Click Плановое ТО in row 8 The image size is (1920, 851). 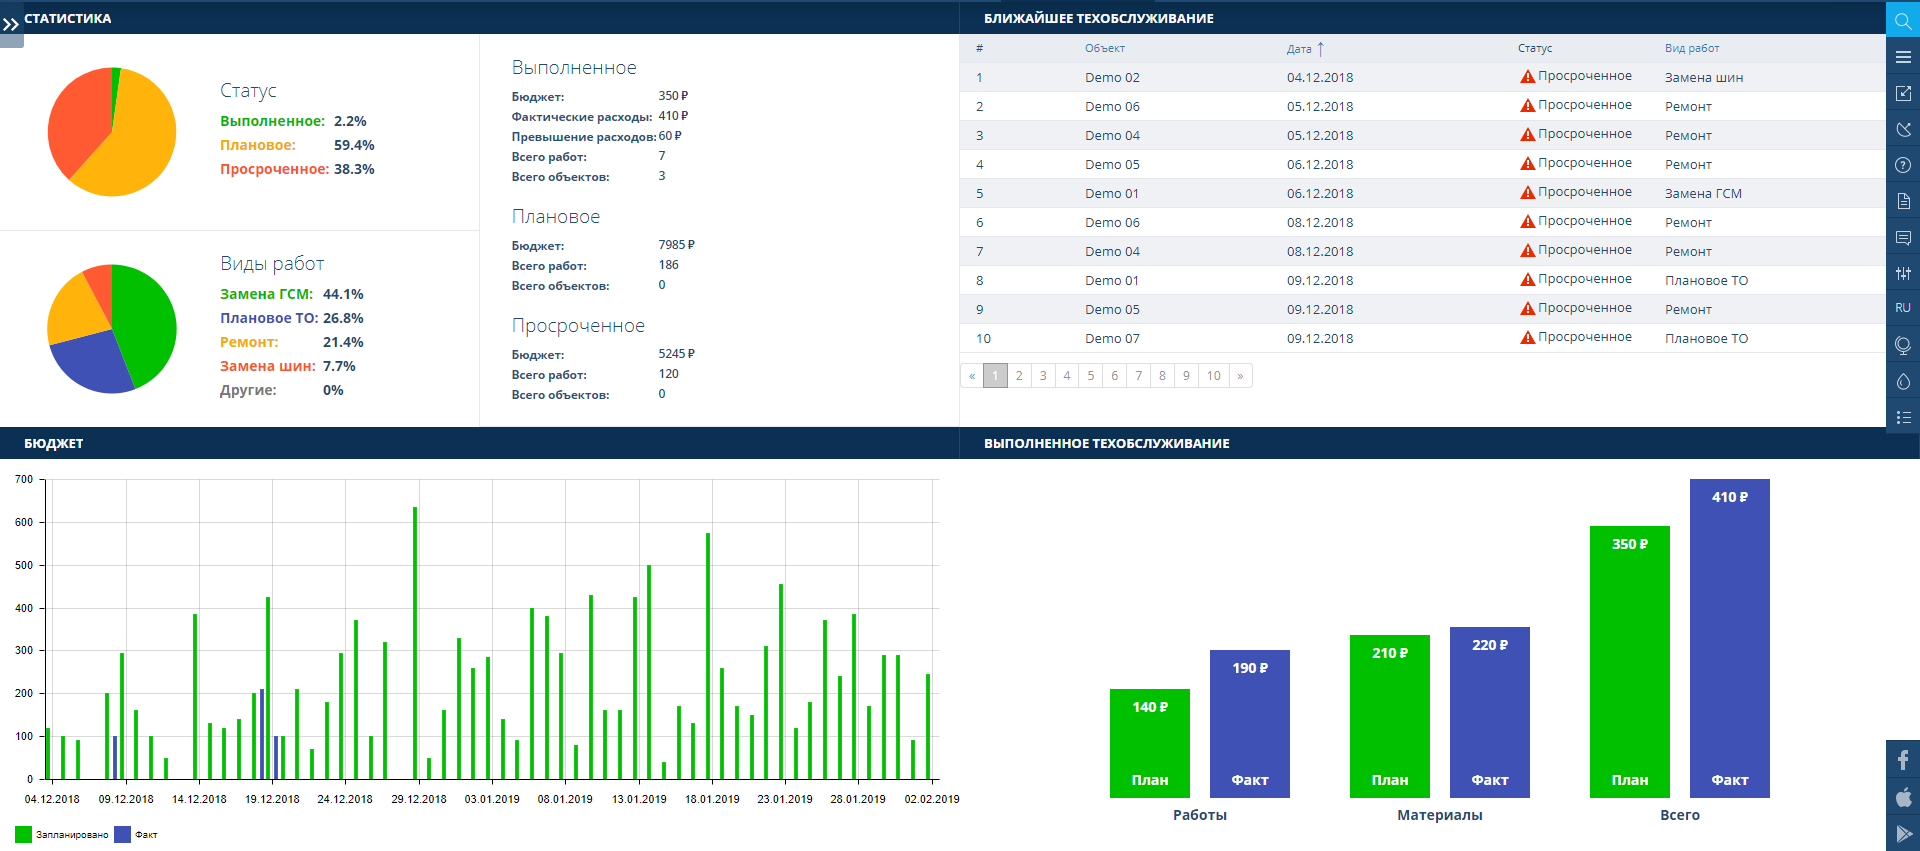point(1706,280)
